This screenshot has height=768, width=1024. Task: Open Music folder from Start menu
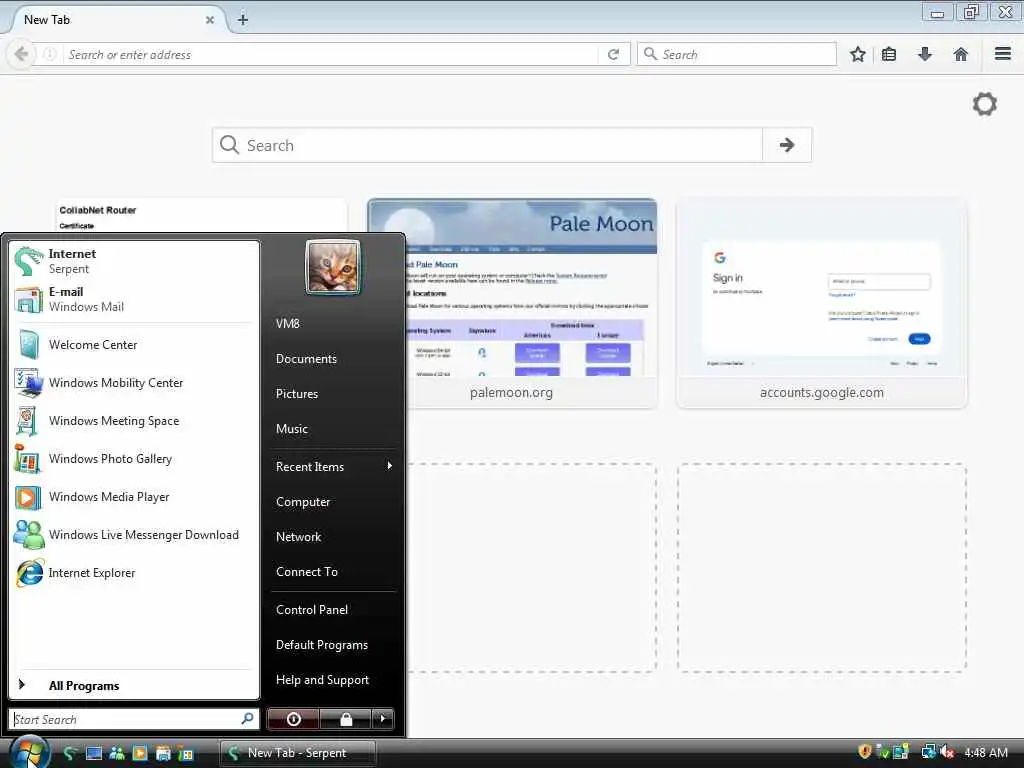coord(333,428)
